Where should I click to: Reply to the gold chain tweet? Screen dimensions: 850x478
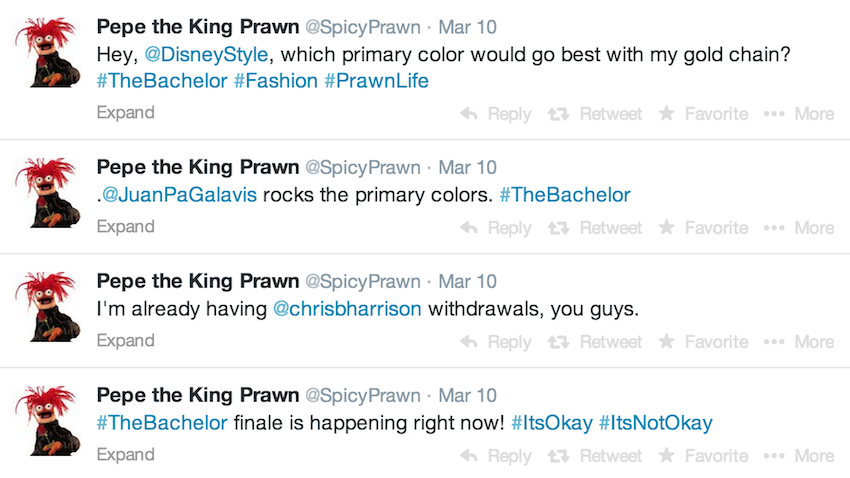(496, 114)
